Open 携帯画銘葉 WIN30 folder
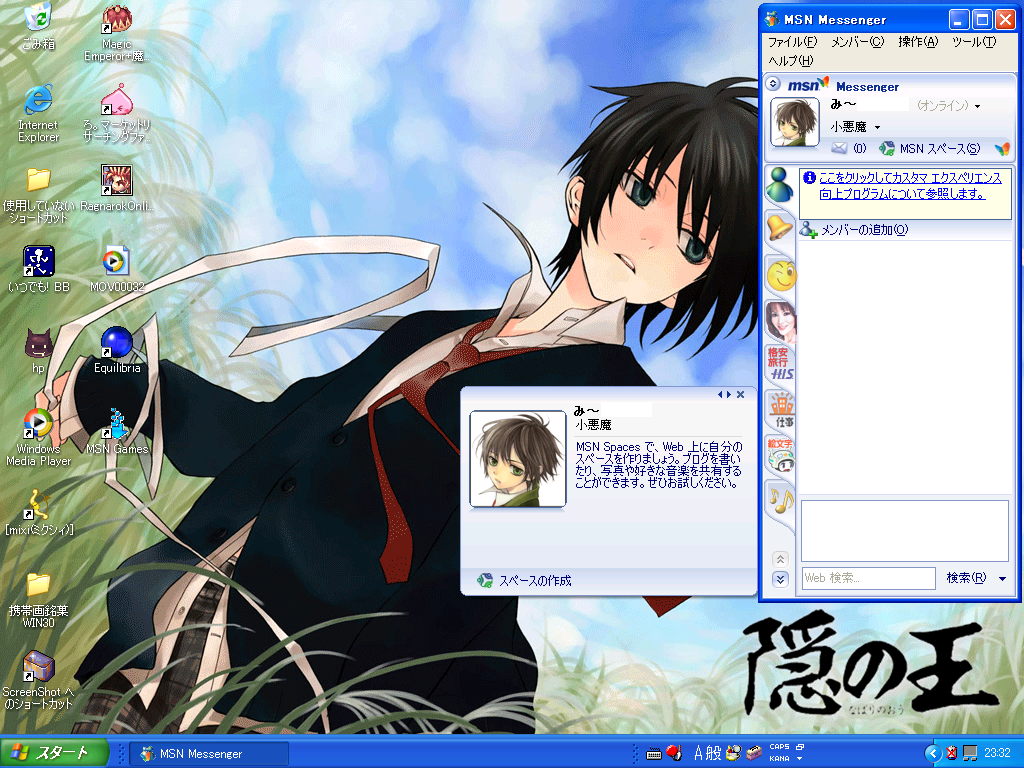This screenshot has height=768, width=1024. point(38,584)
